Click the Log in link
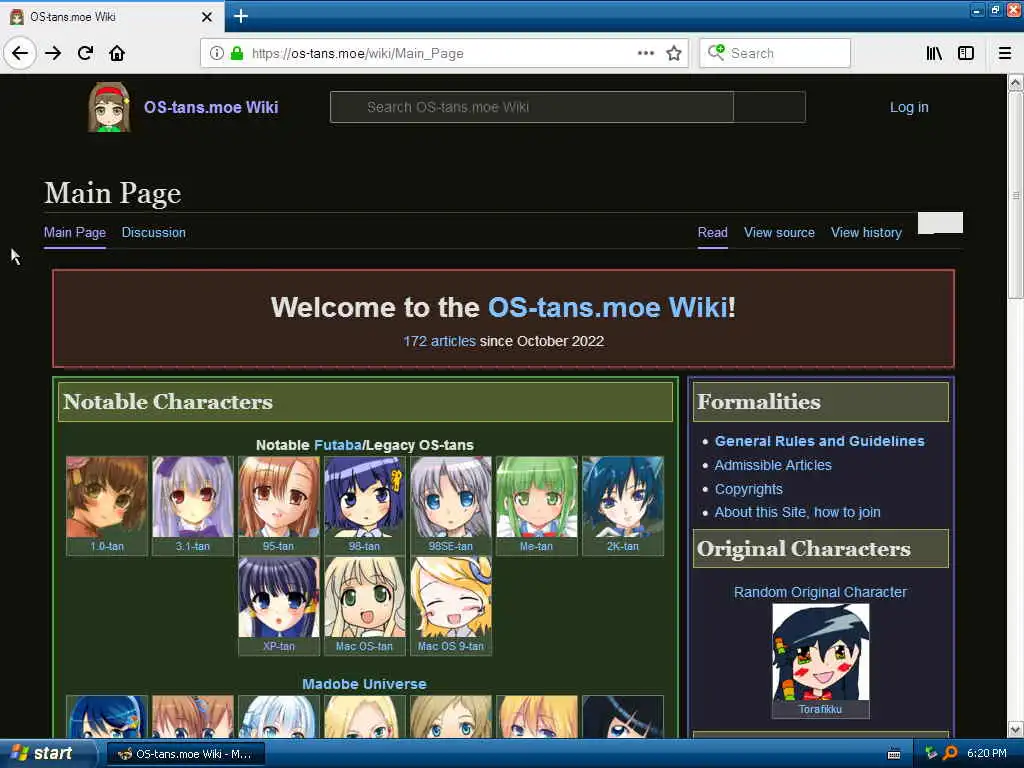The width and height of the screenshot is (1024, 768). click(909, 107)
